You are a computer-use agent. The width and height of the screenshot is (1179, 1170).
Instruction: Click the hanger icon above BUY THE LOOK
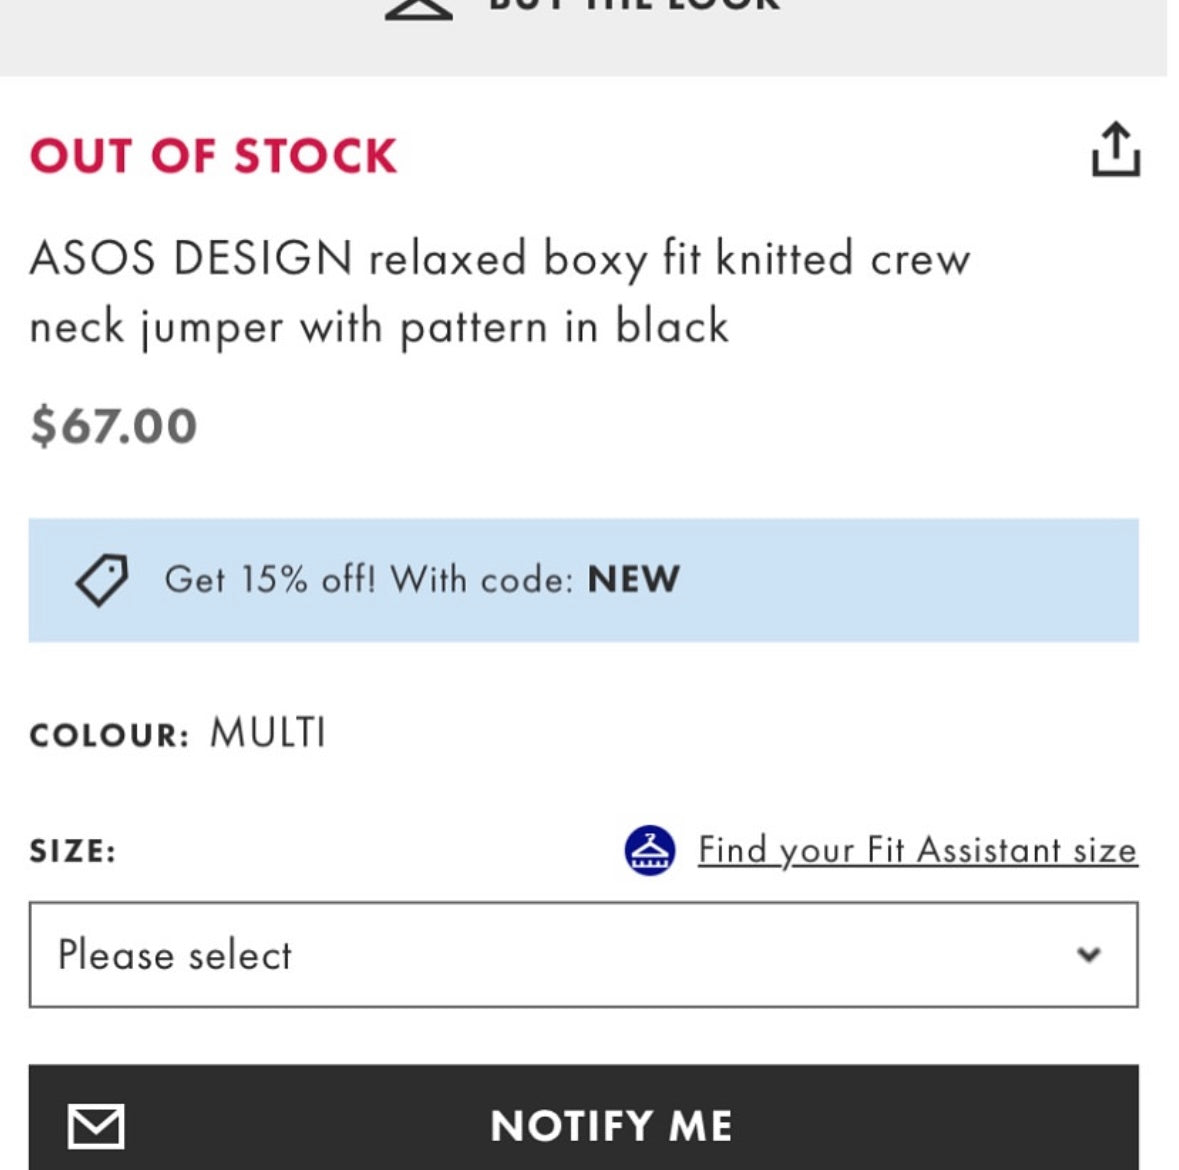[x=420, y=10]
